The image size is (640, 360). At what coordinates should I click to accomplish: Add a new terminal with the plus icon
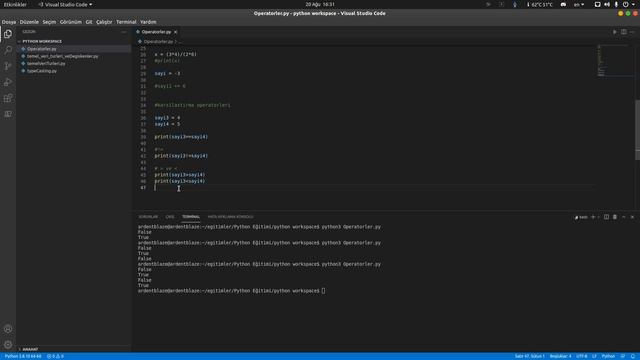[x=593, y=217]
